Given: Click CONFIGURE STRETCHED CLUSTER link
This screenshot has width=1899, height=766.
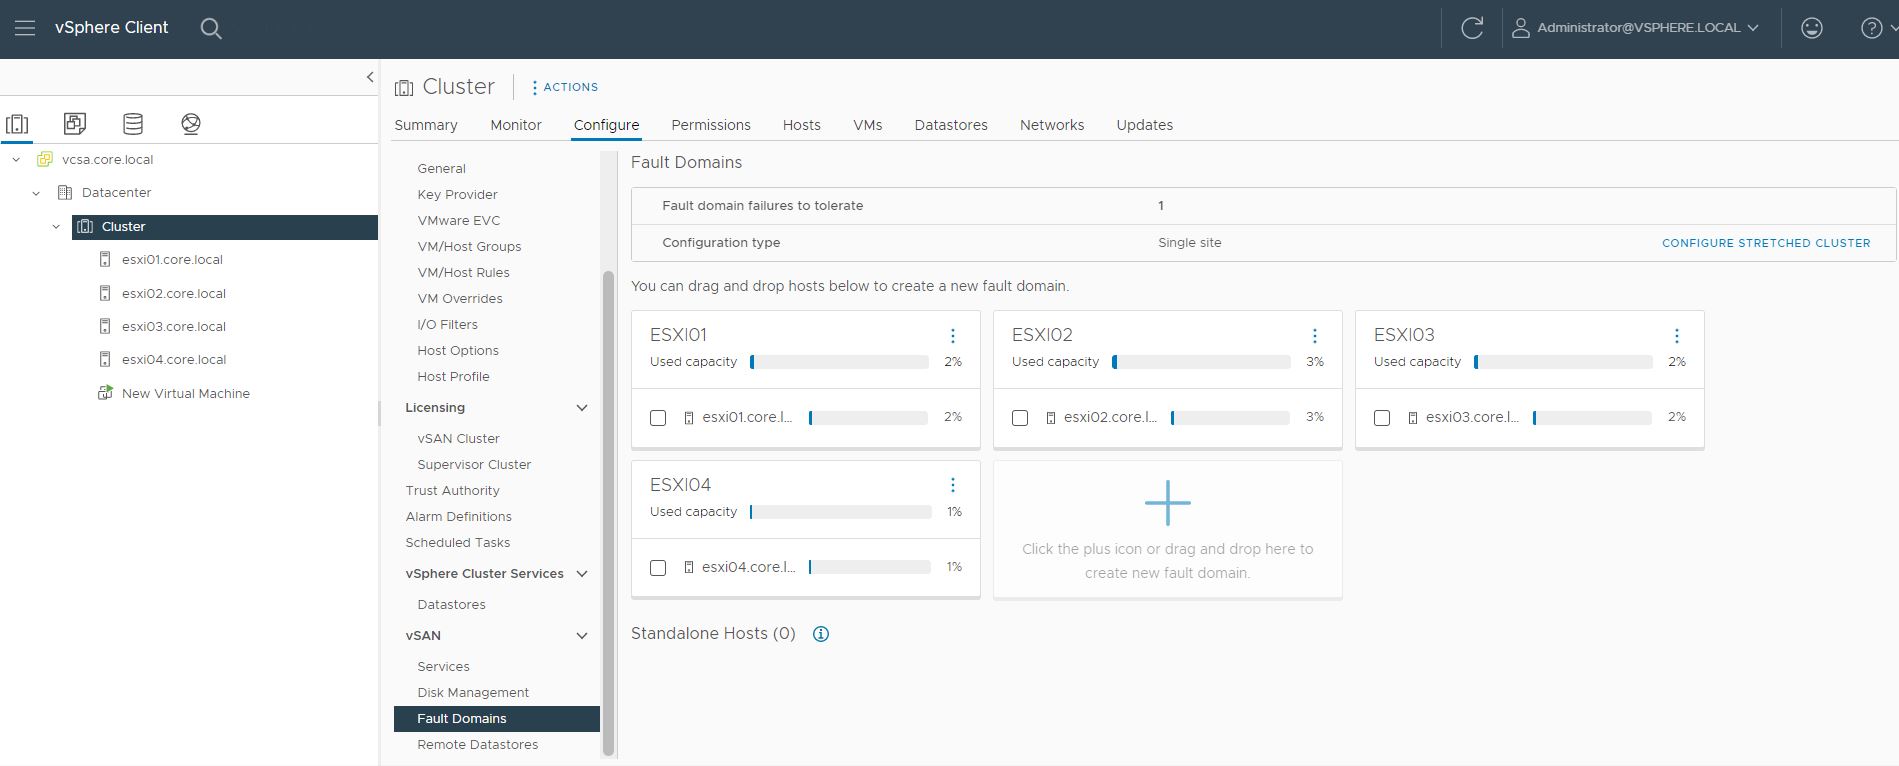Looking at the screenshot, I should pyautogui.click(x=1766, y=243).
